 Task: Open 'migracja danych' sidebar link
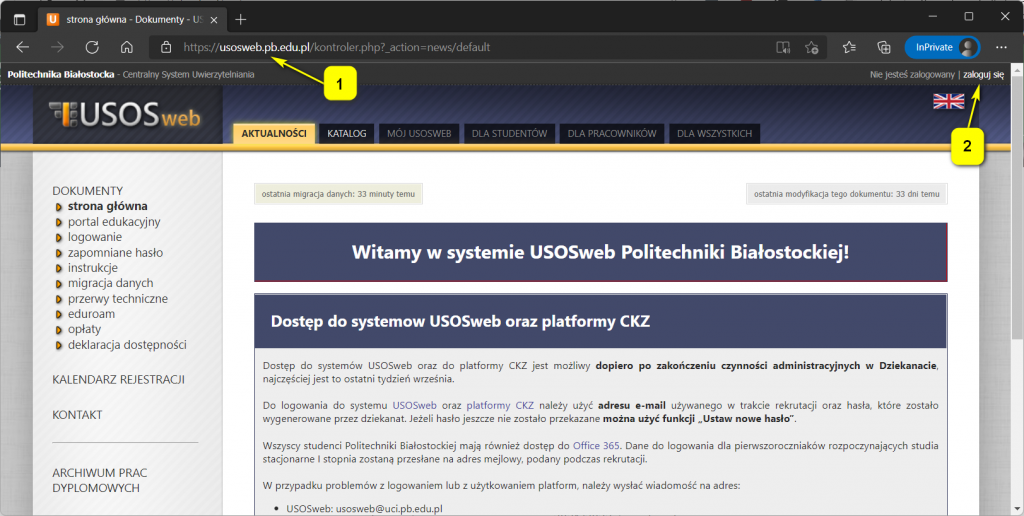pyautogui.click(x=110, y=283)
